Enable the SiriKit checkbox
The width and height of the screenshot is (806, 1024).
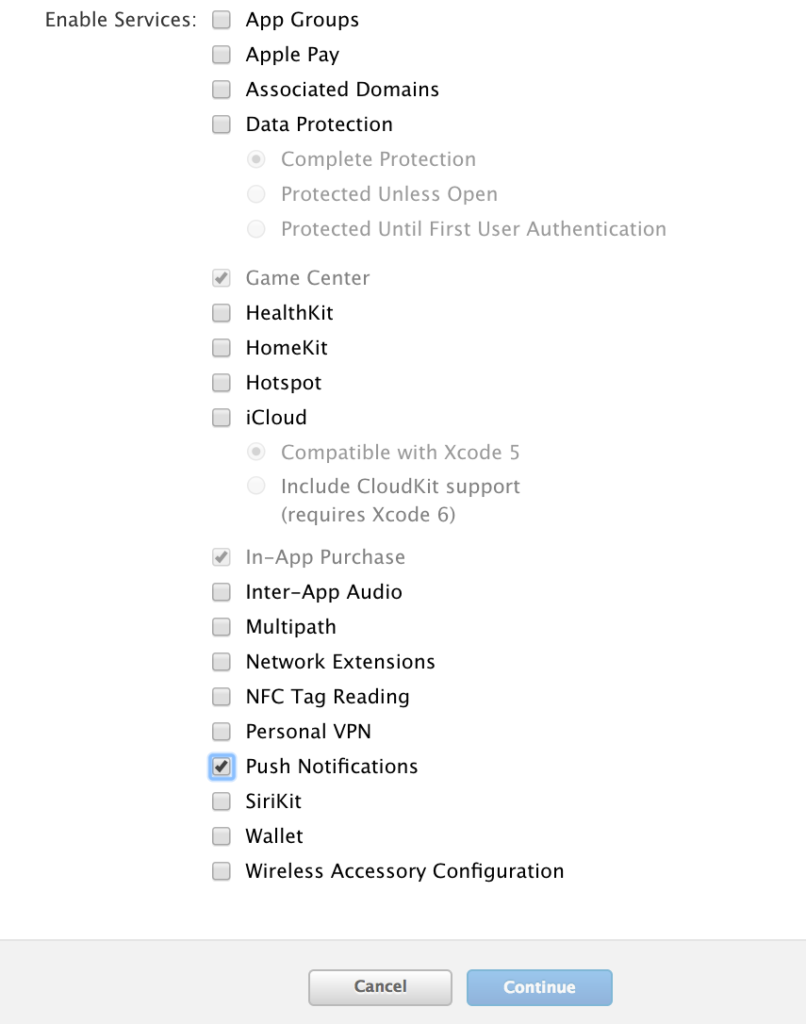[x=221, y=802]
